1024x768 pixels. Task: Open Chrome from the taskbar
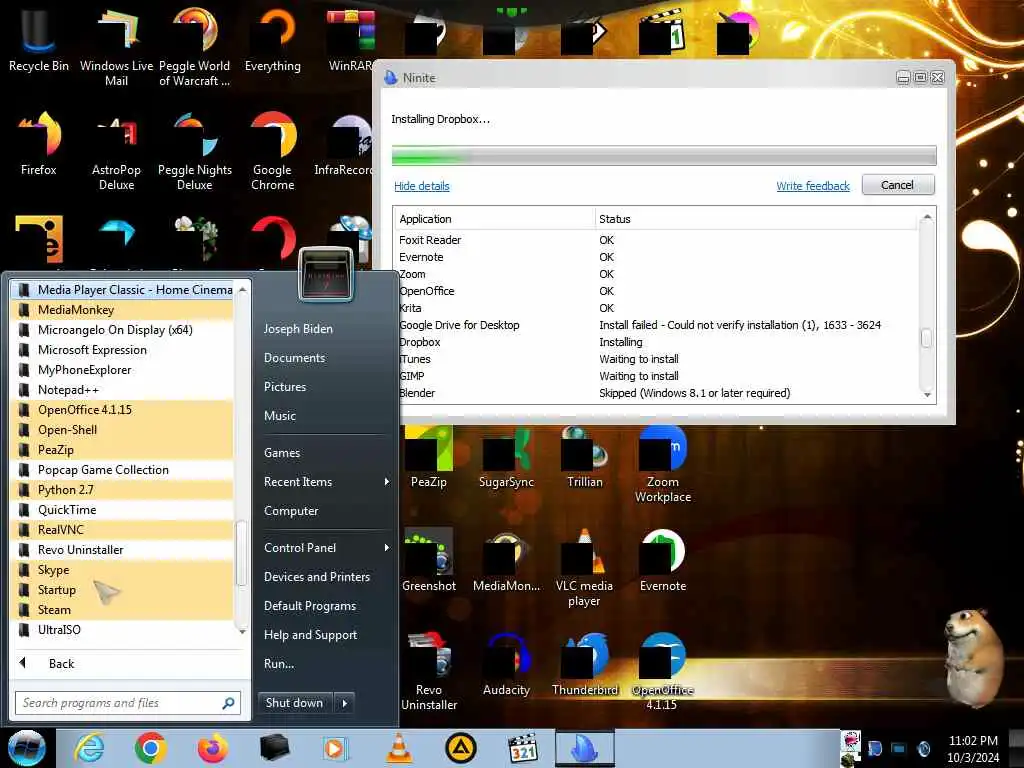tap(150, 748)
